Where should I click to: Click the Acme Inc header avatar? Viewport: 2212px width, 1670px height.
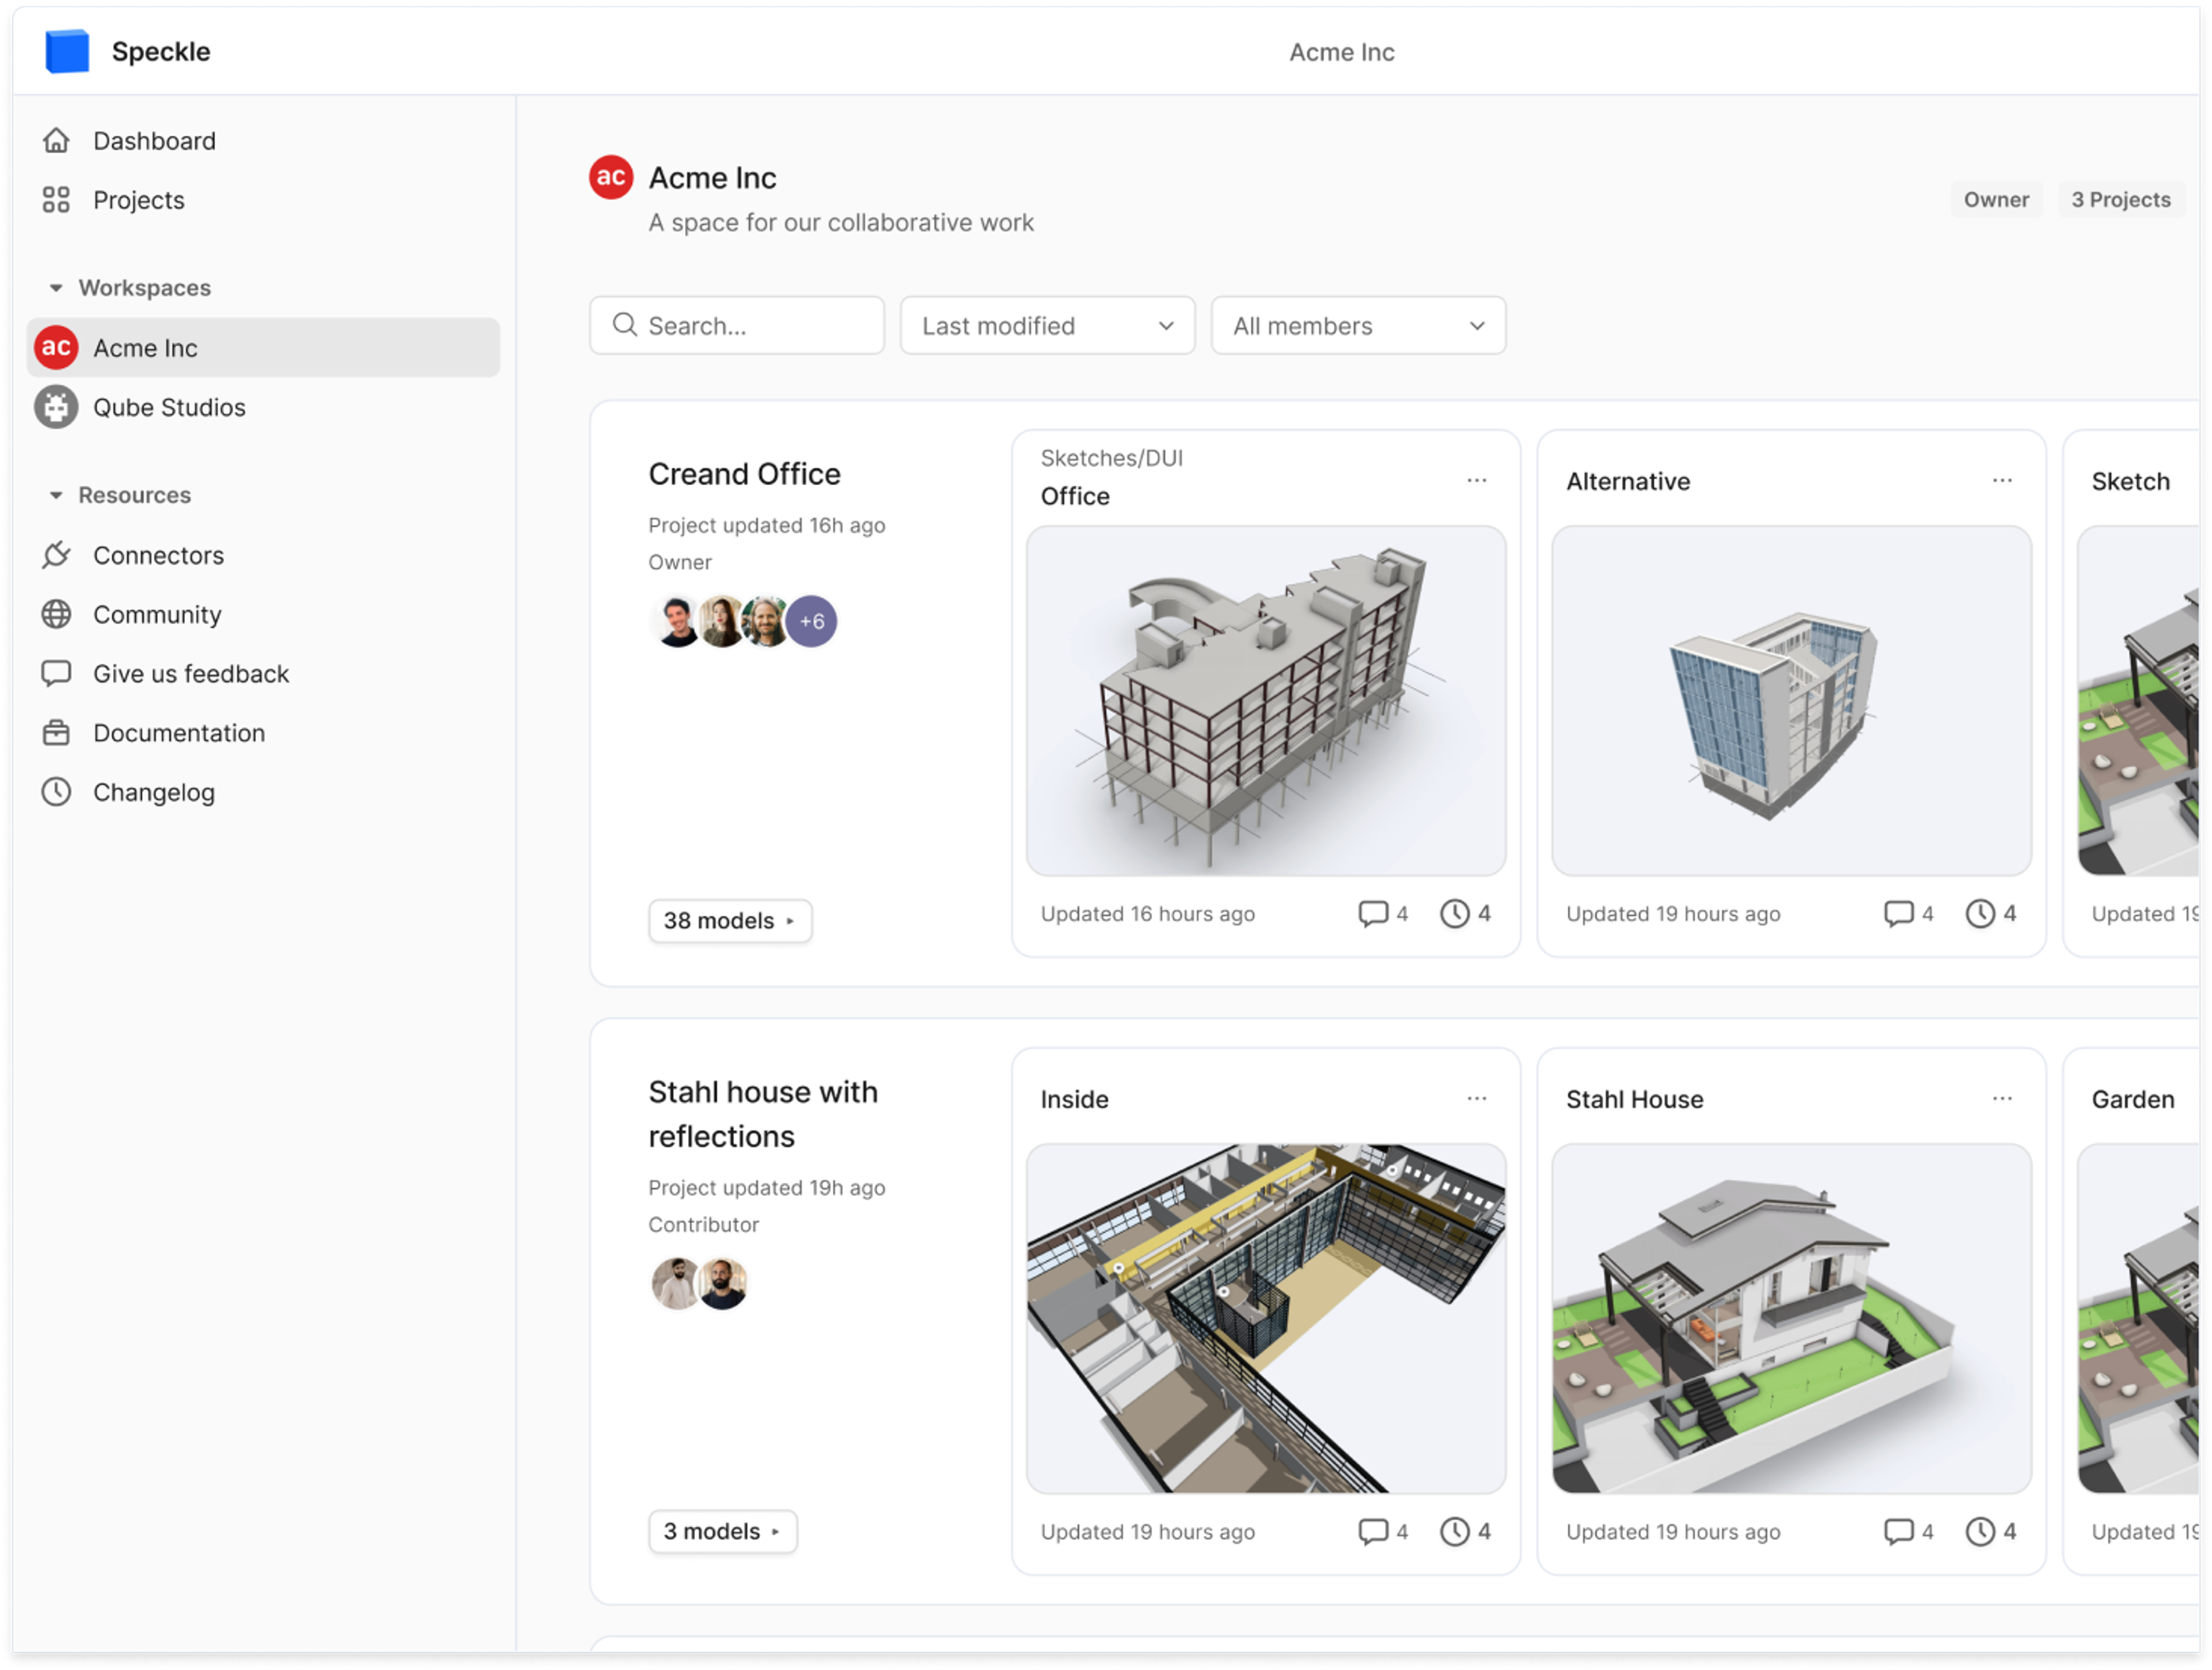[611, 177]
